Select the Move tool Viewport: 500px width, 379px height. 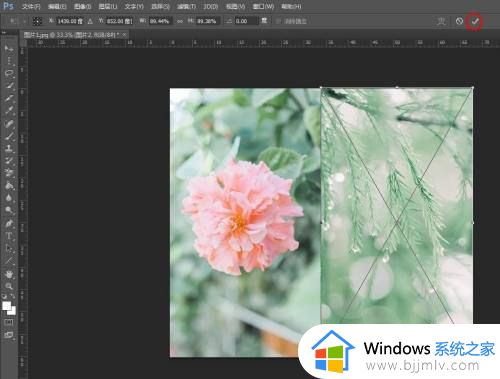coord(9,49)
